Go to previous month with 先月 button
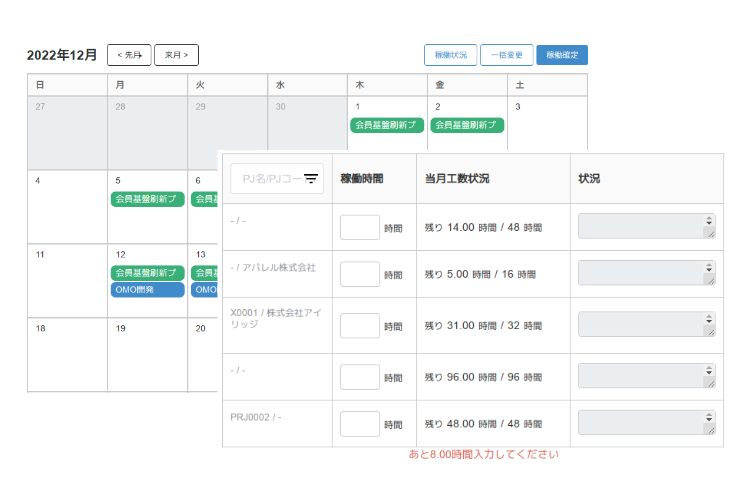Viewport: 753px width, 491px height. 129,55
